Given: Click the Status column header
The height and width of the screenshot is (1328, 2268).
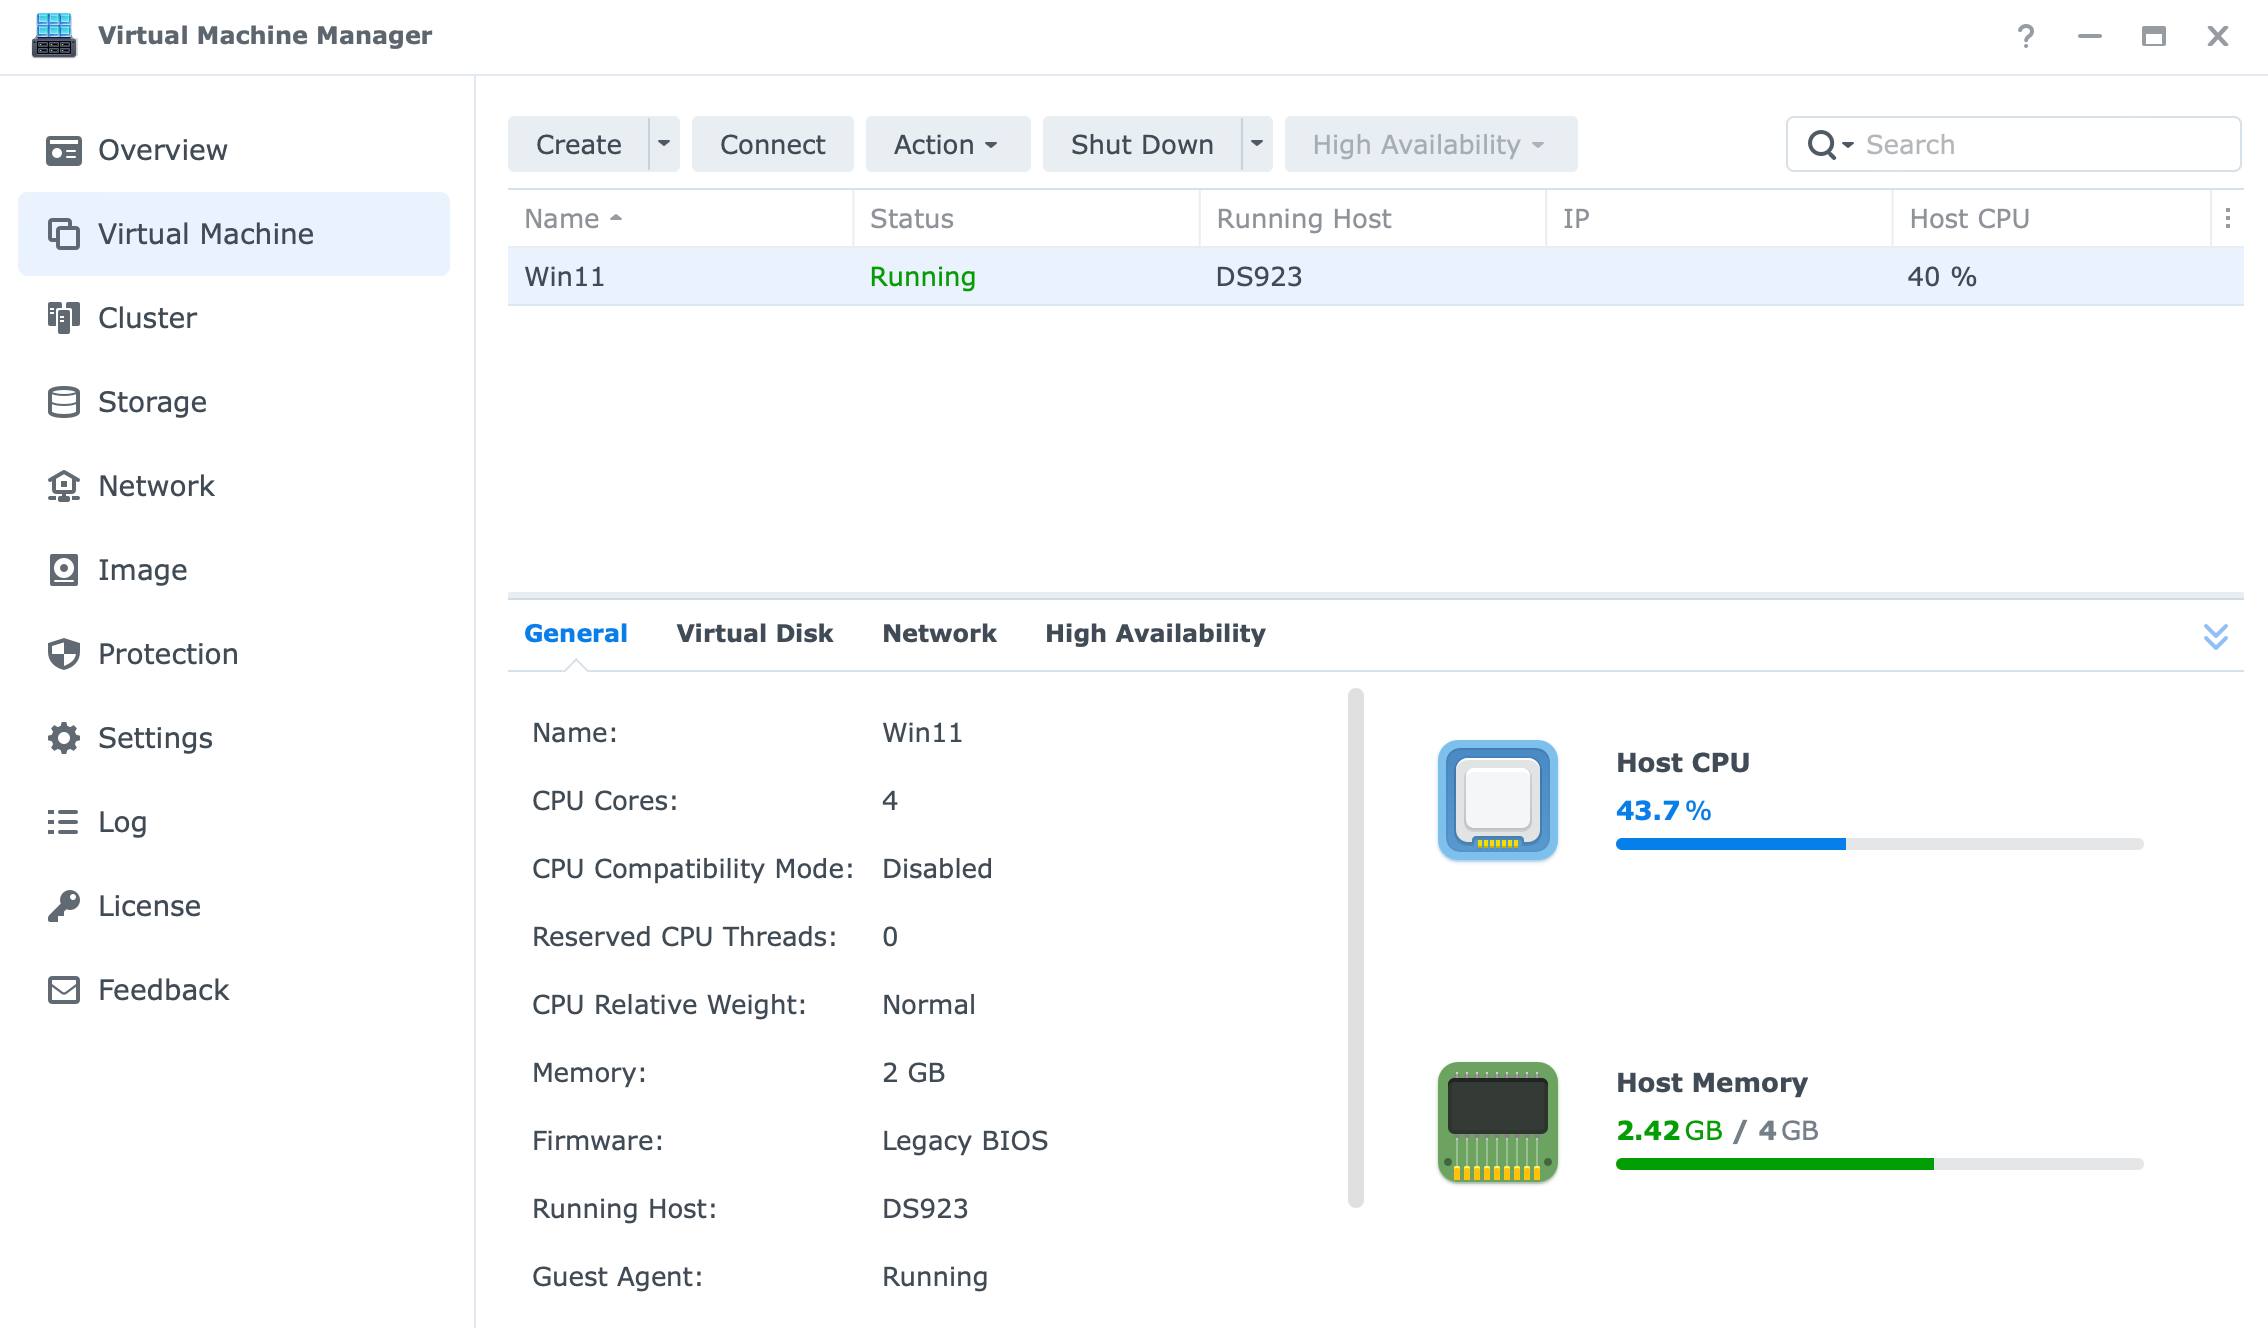Looking at the screenshot, I should 1026,218.
